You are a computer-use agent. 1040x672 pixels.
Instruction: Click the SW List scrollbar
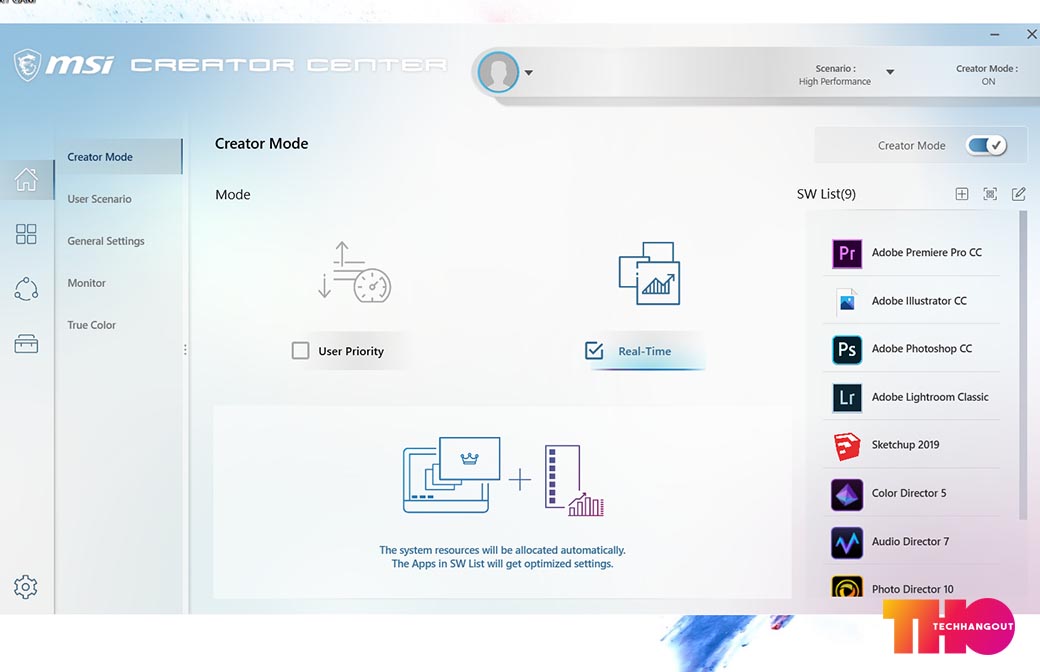coord(1023,365)
